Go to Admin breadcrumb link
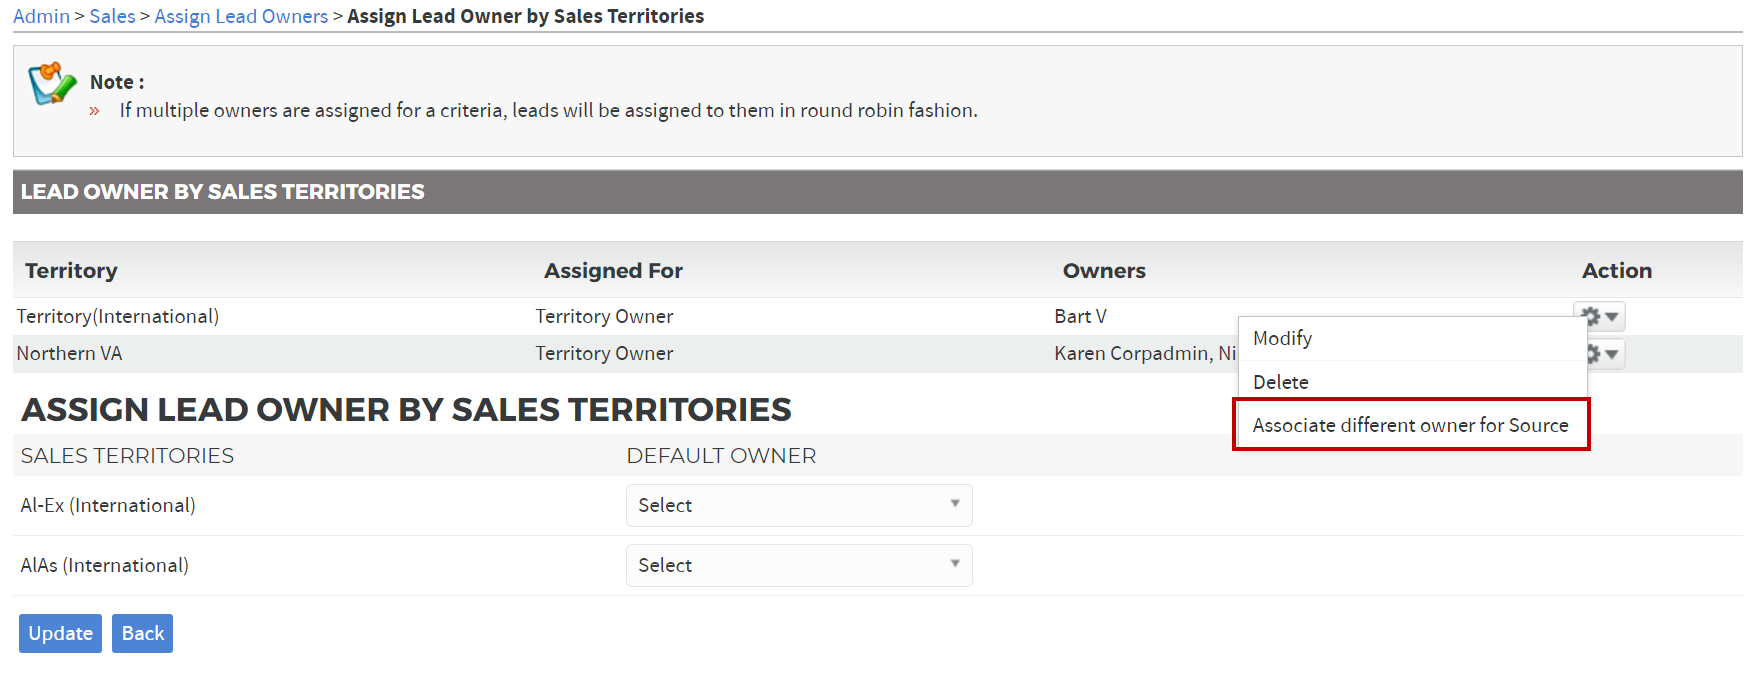Viewport: 1758px width, 676px height. (x=41, y=16)
